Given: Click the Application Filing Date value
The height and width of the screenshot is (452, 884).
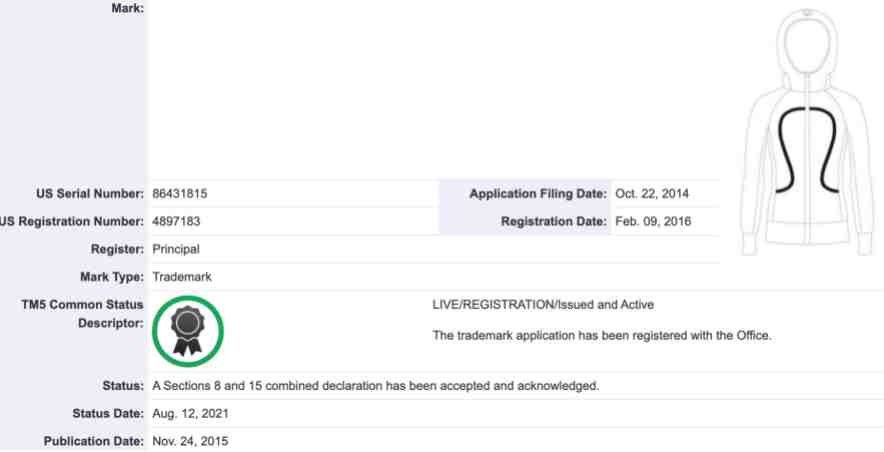Looking at the screenshot, I should 652,194.
